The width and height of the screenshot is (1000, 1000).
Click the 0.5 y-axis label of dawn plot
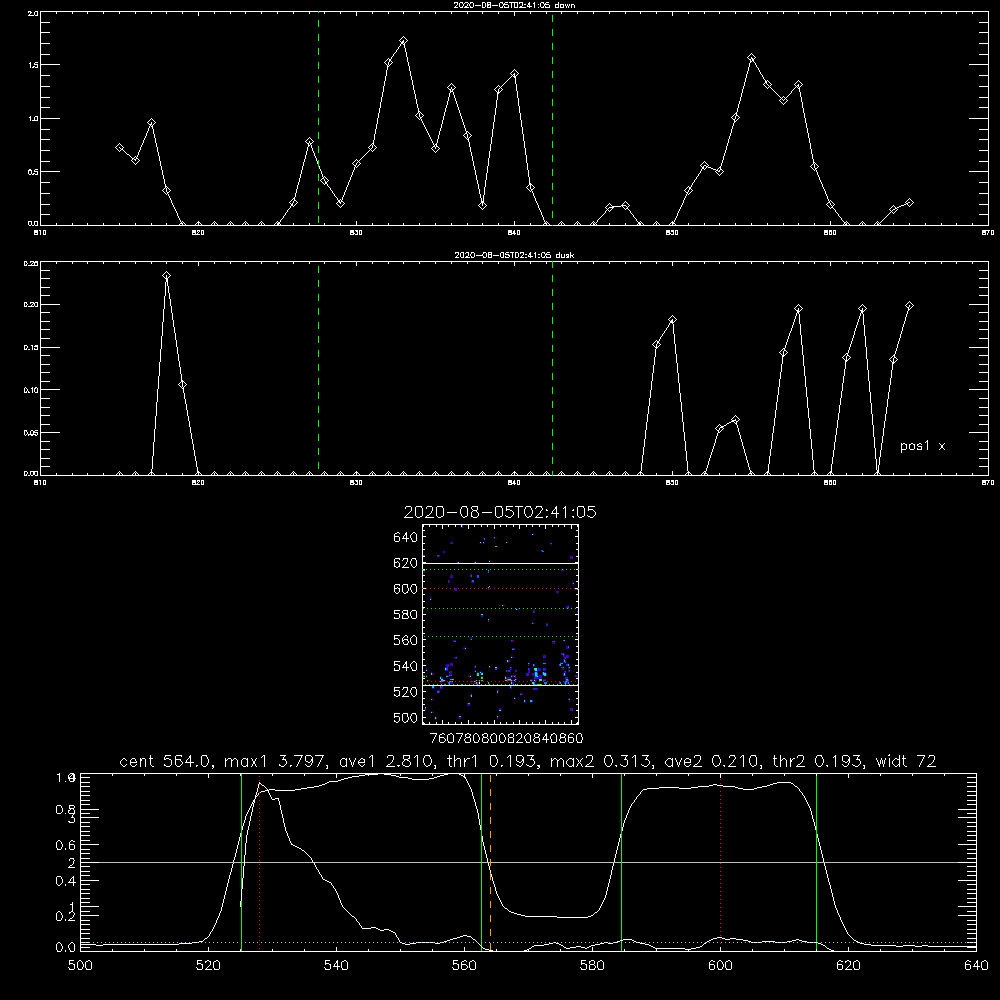point(32,172)
